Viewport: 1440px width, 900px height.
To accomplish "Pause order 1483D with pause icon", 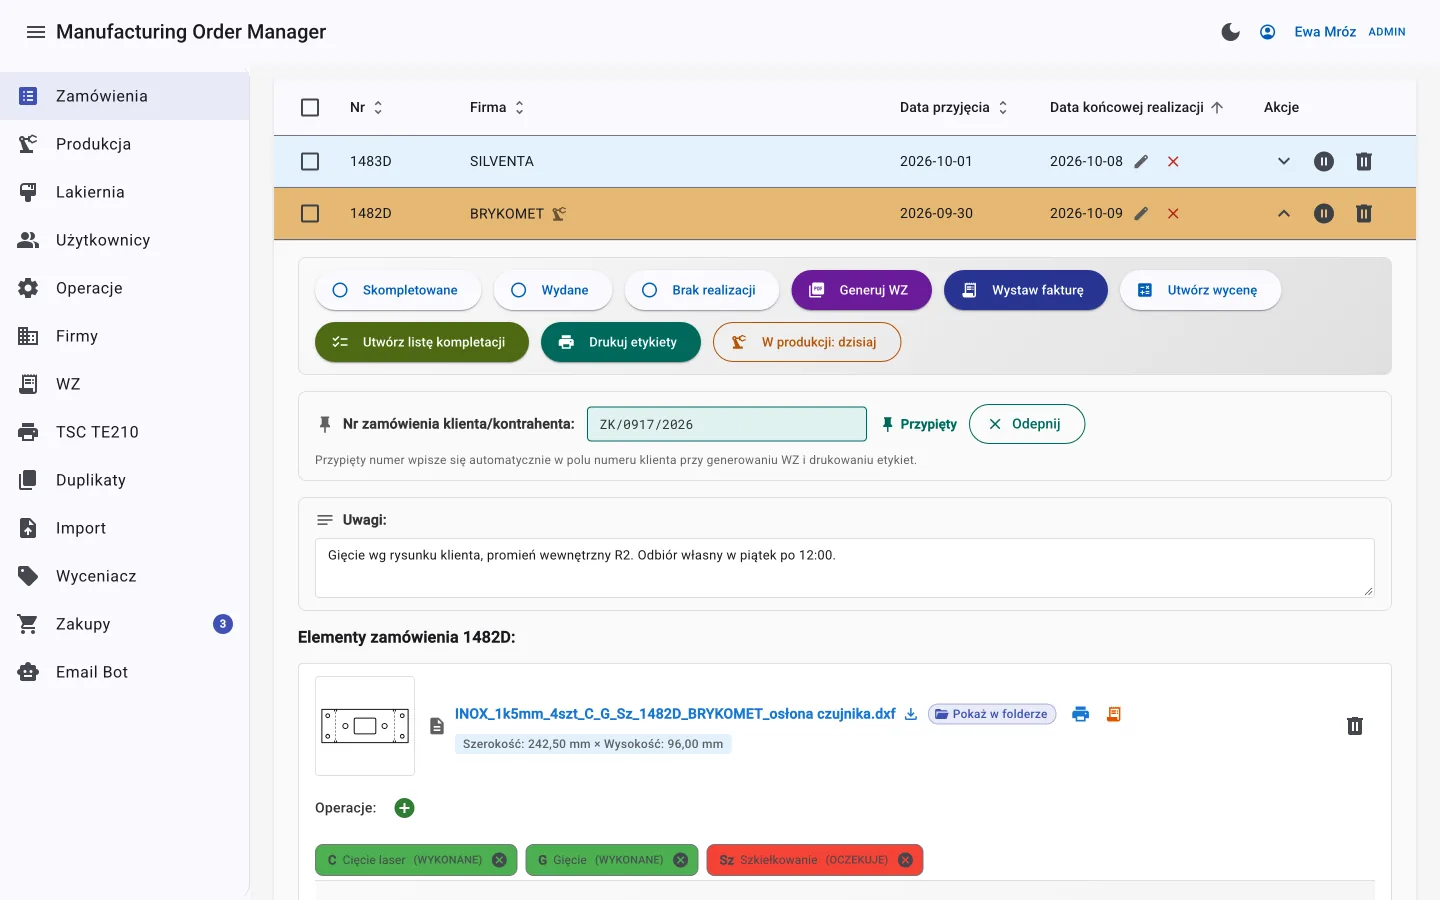I will (x=1324, y=161).
